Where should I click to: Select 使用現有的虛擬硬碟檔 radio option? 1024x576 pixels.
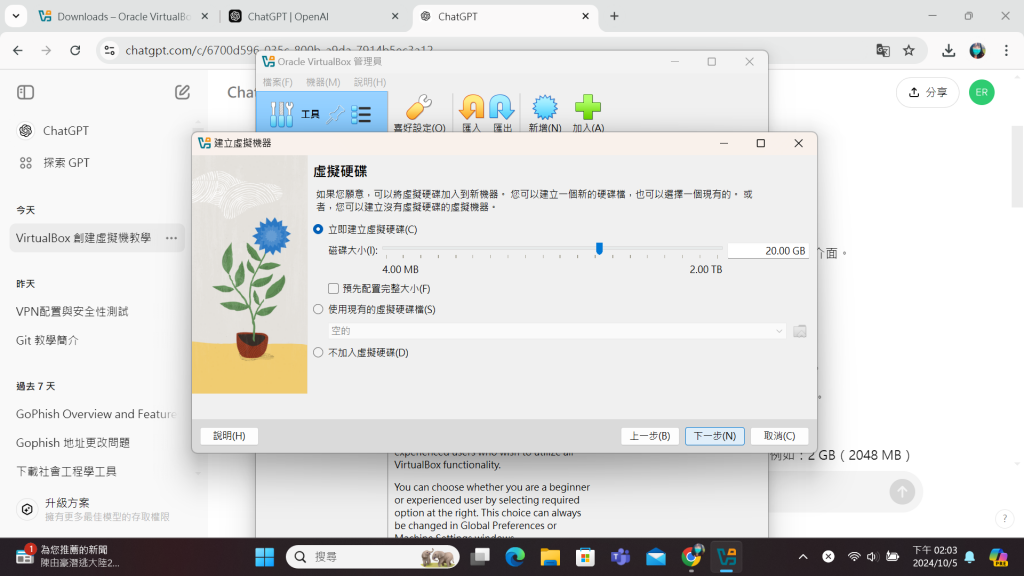(x=318, y=310)
